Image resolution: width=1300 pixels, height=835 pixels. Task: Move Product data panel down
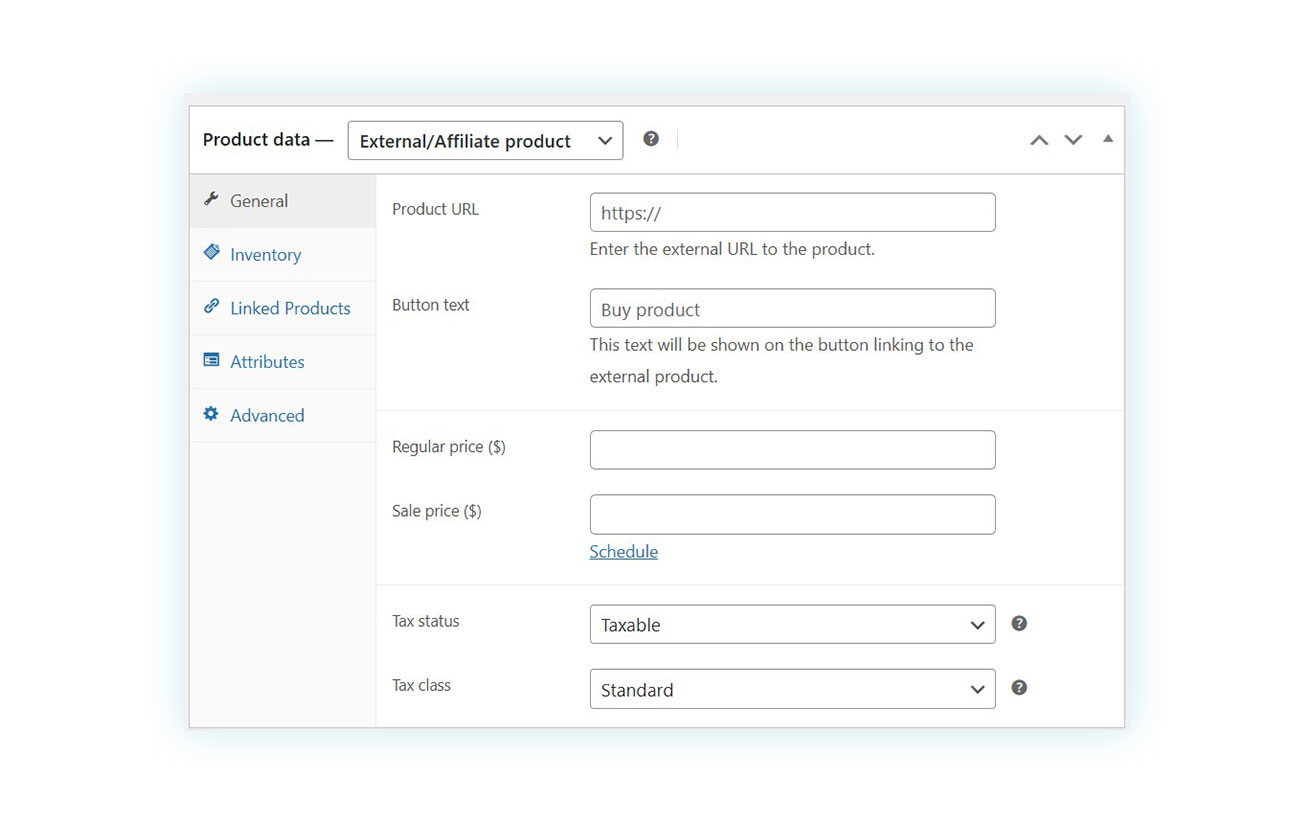click(1073, 140)
